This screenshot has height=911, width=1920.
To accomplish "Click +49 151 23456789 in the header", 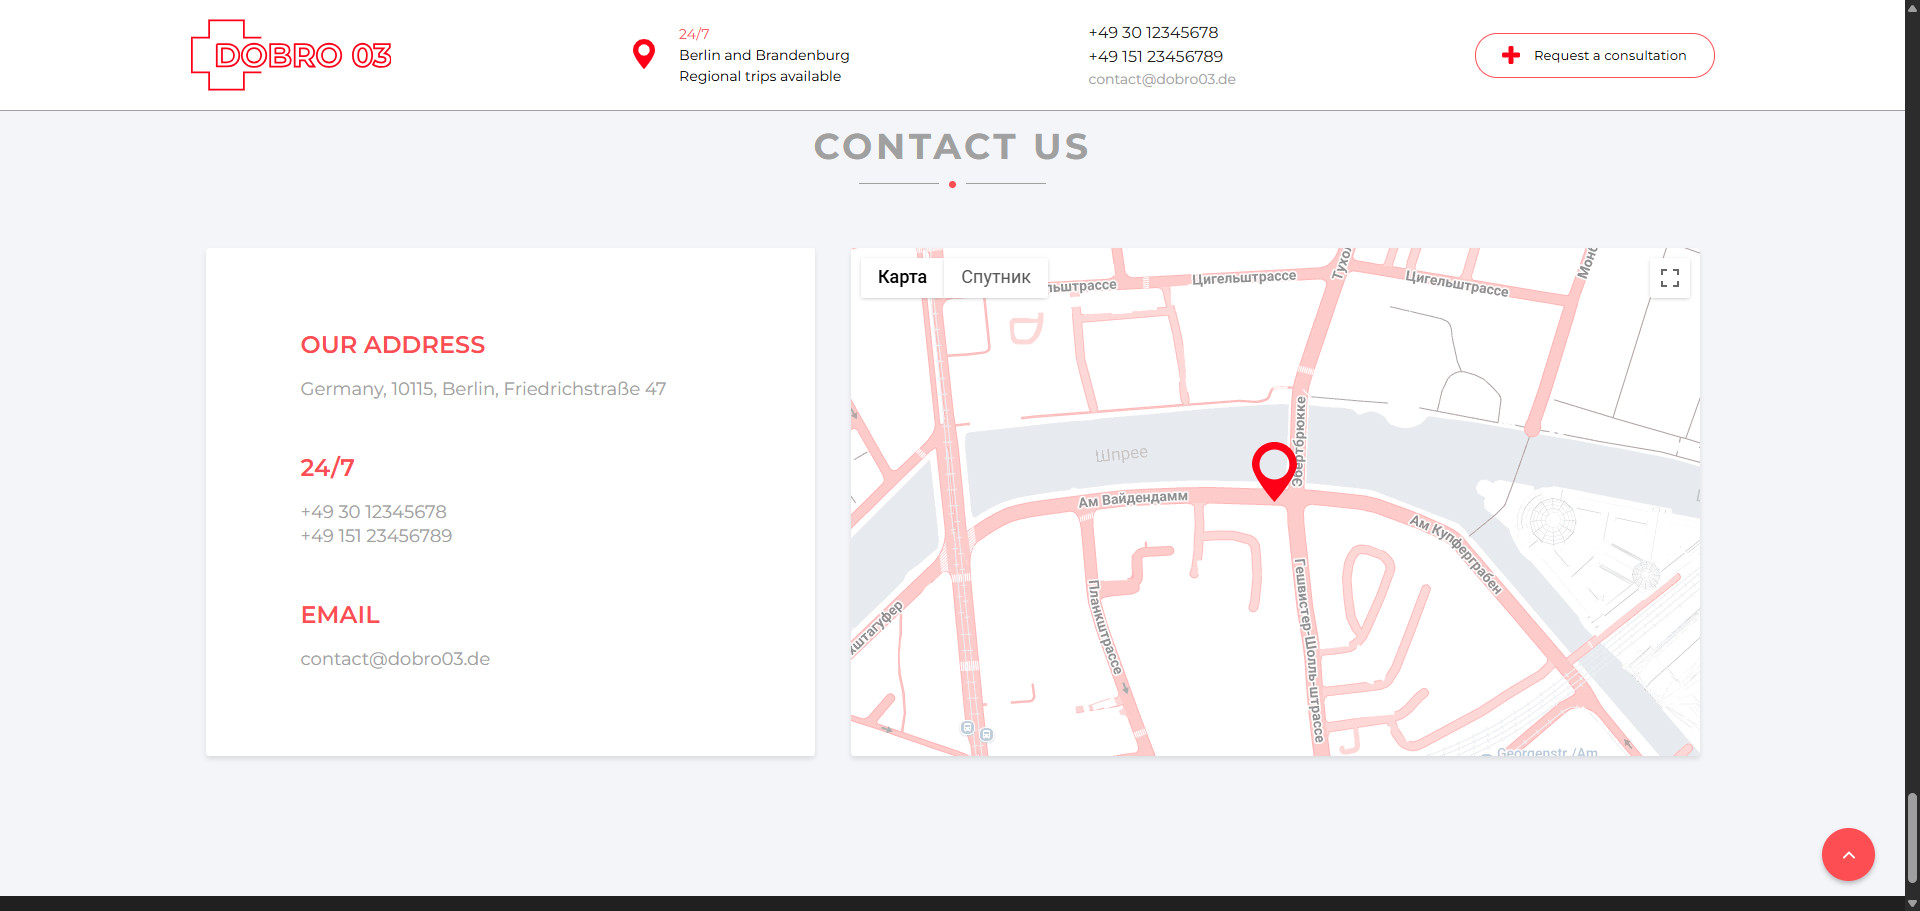I will pyautogui.click(x=1155, y=57).
